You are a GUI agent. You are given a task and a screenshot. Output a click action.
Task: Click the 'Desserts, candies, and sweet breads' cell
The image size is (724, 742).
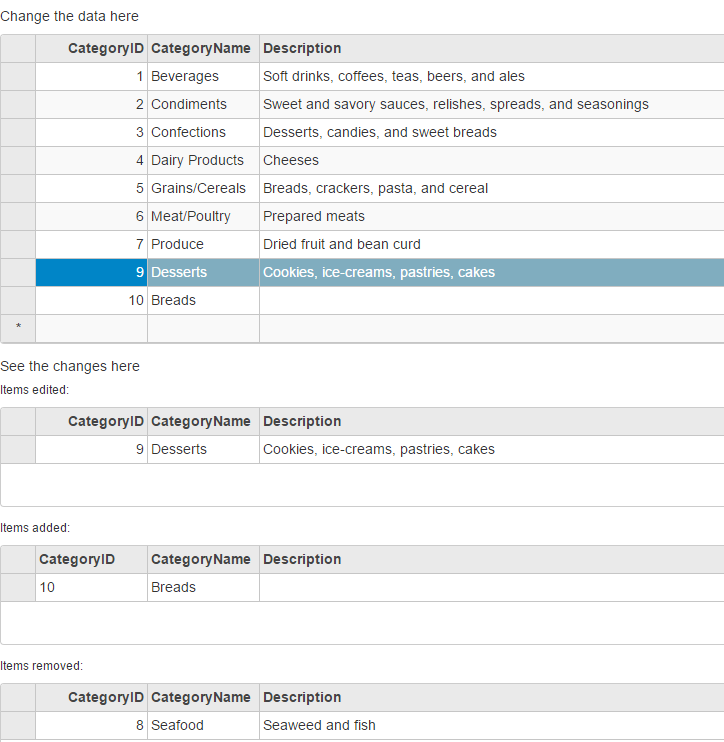click(x=490, y=132)
